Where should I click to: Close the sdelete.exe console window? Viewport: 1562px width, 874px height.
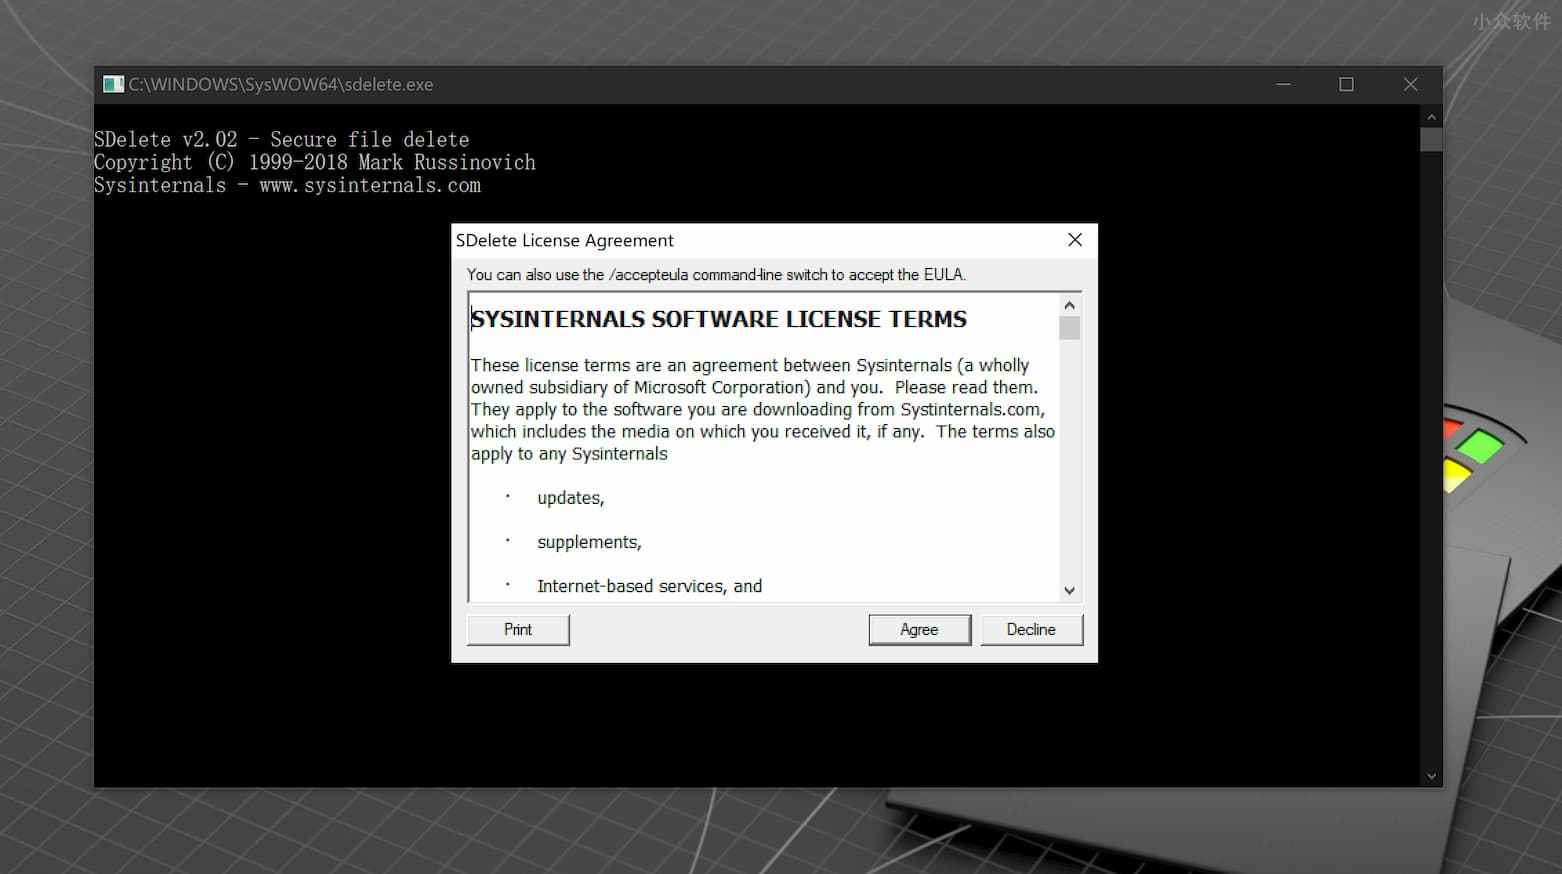(1410, 85)
